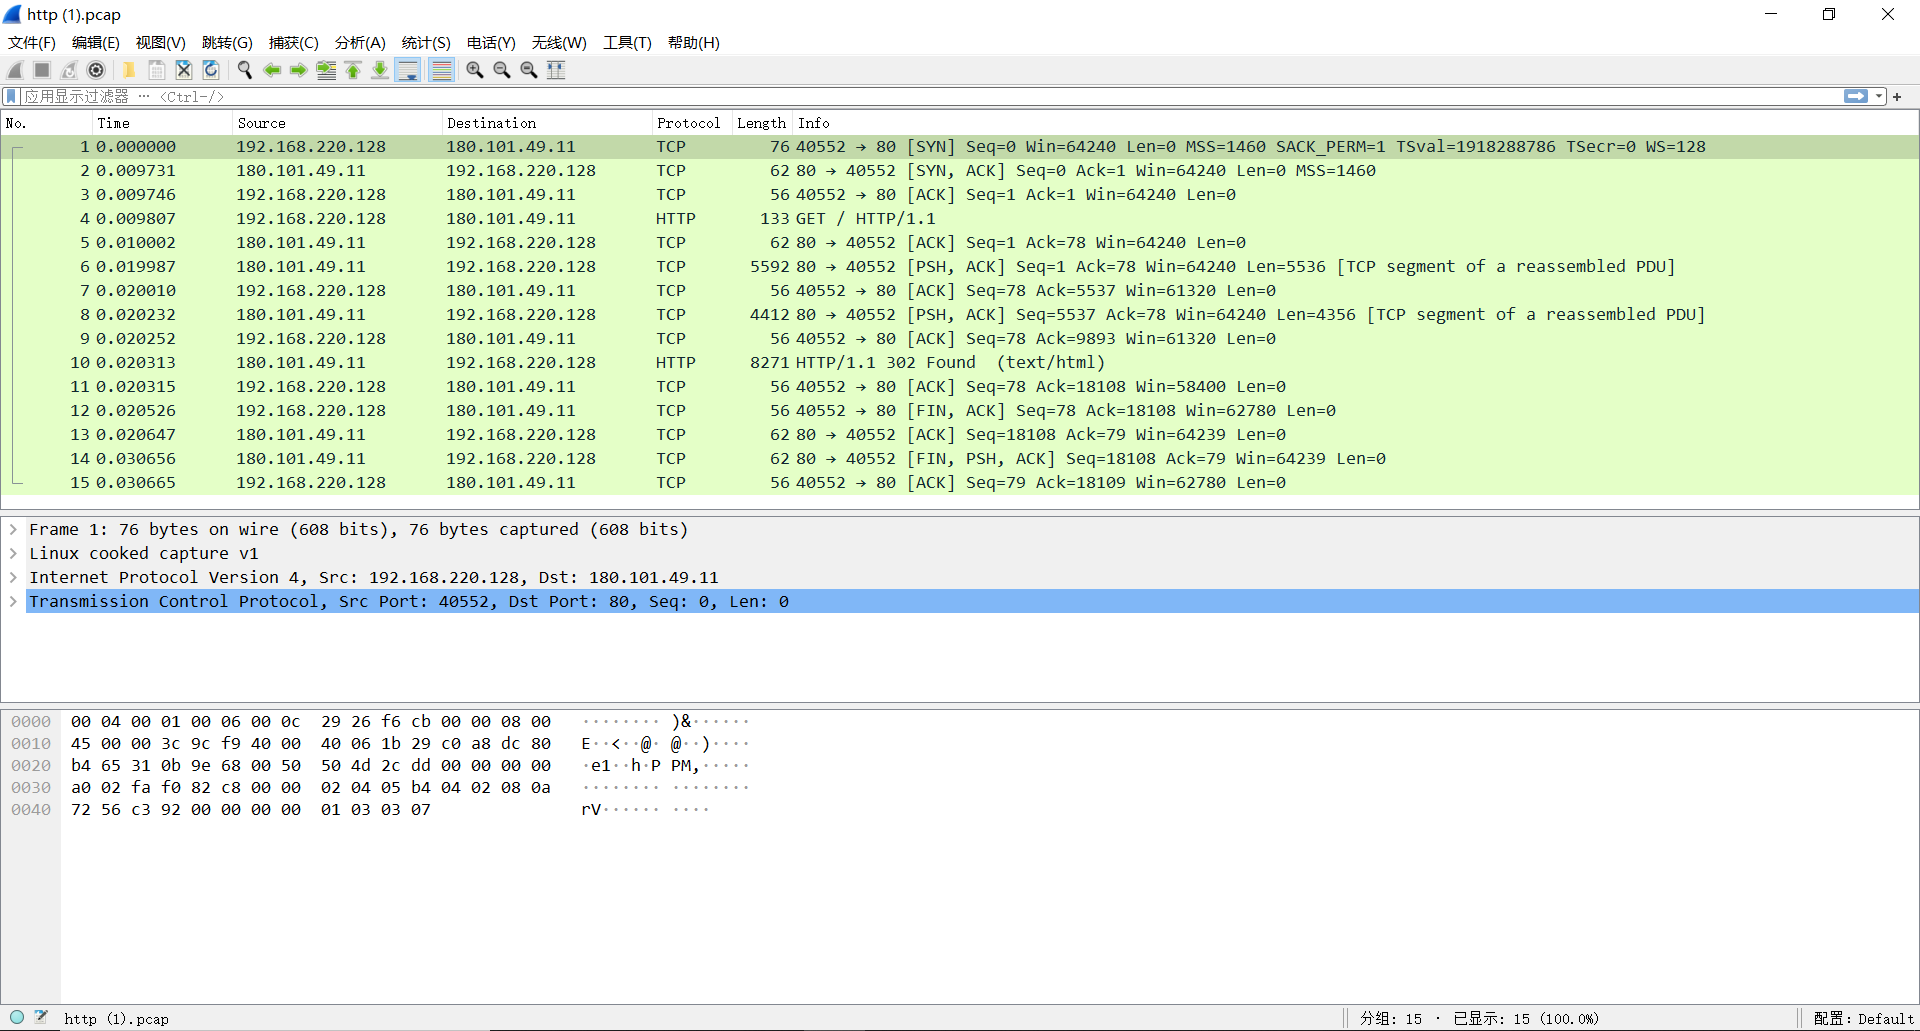Select packet 15 final ACK row
Image resolution: width=1920 pixels, height=1031 pixels.
pyautogui.click(x=960, y=482)
